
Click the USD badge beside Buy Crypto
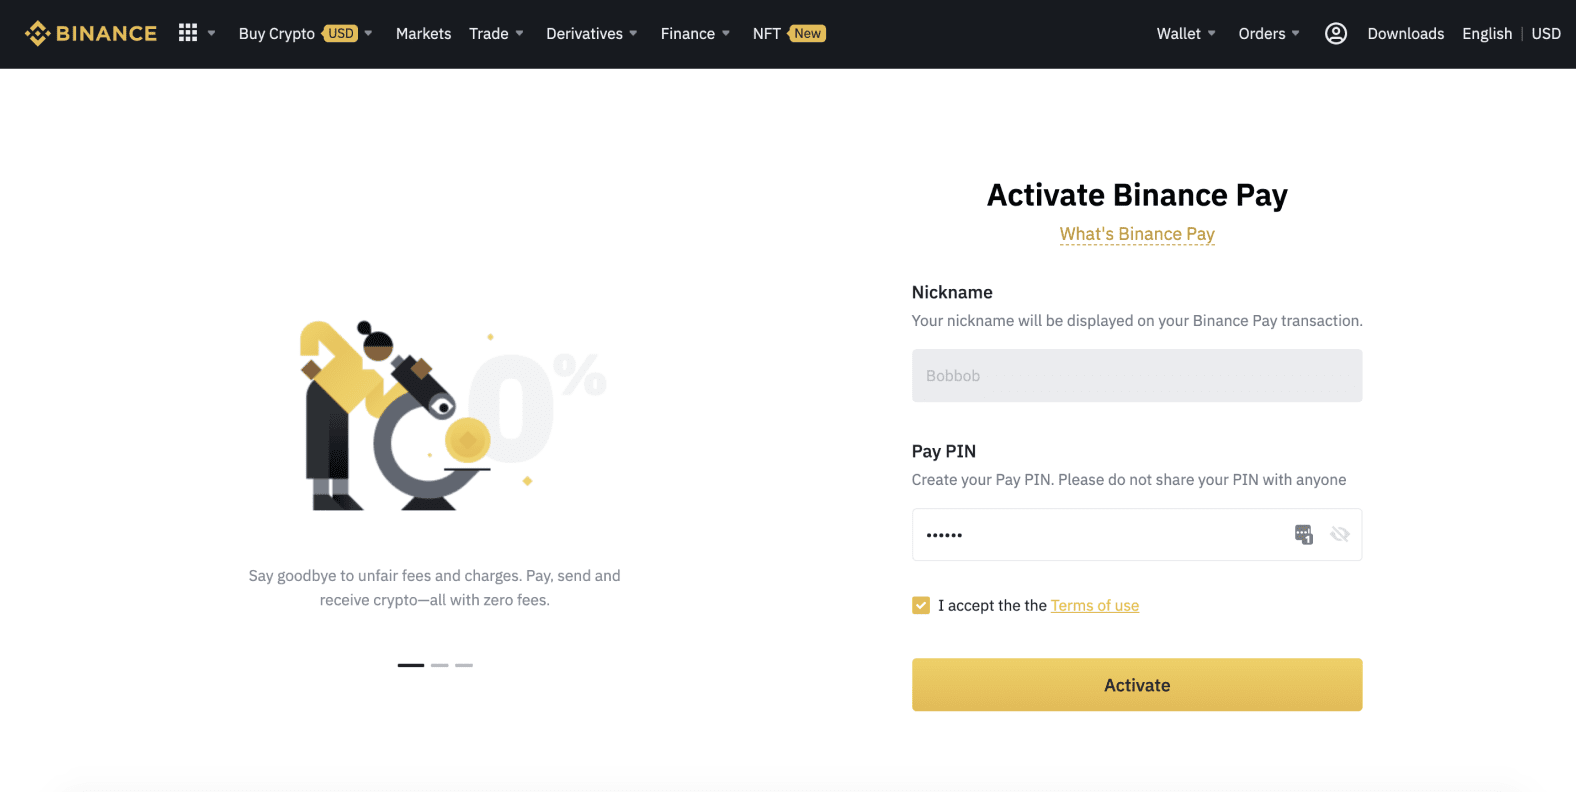341,33
